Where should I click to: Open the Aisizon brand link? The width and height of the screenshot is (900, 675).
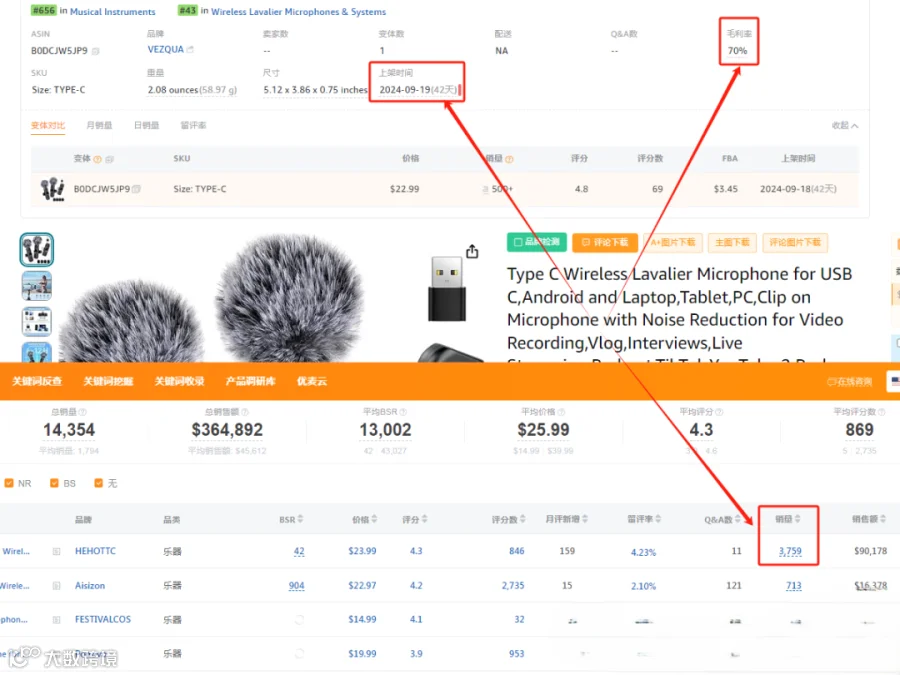pos(90,585)
